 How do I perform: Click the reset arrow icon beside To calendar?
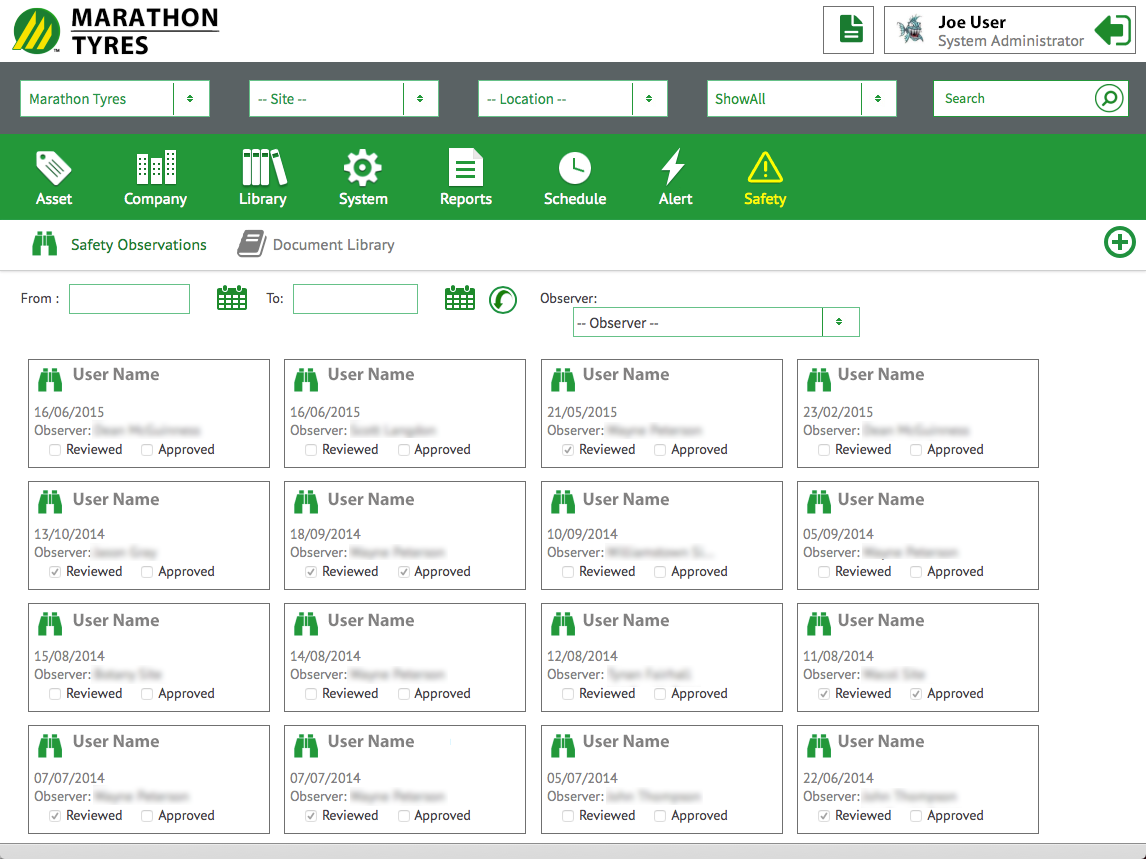pos(503,299)
